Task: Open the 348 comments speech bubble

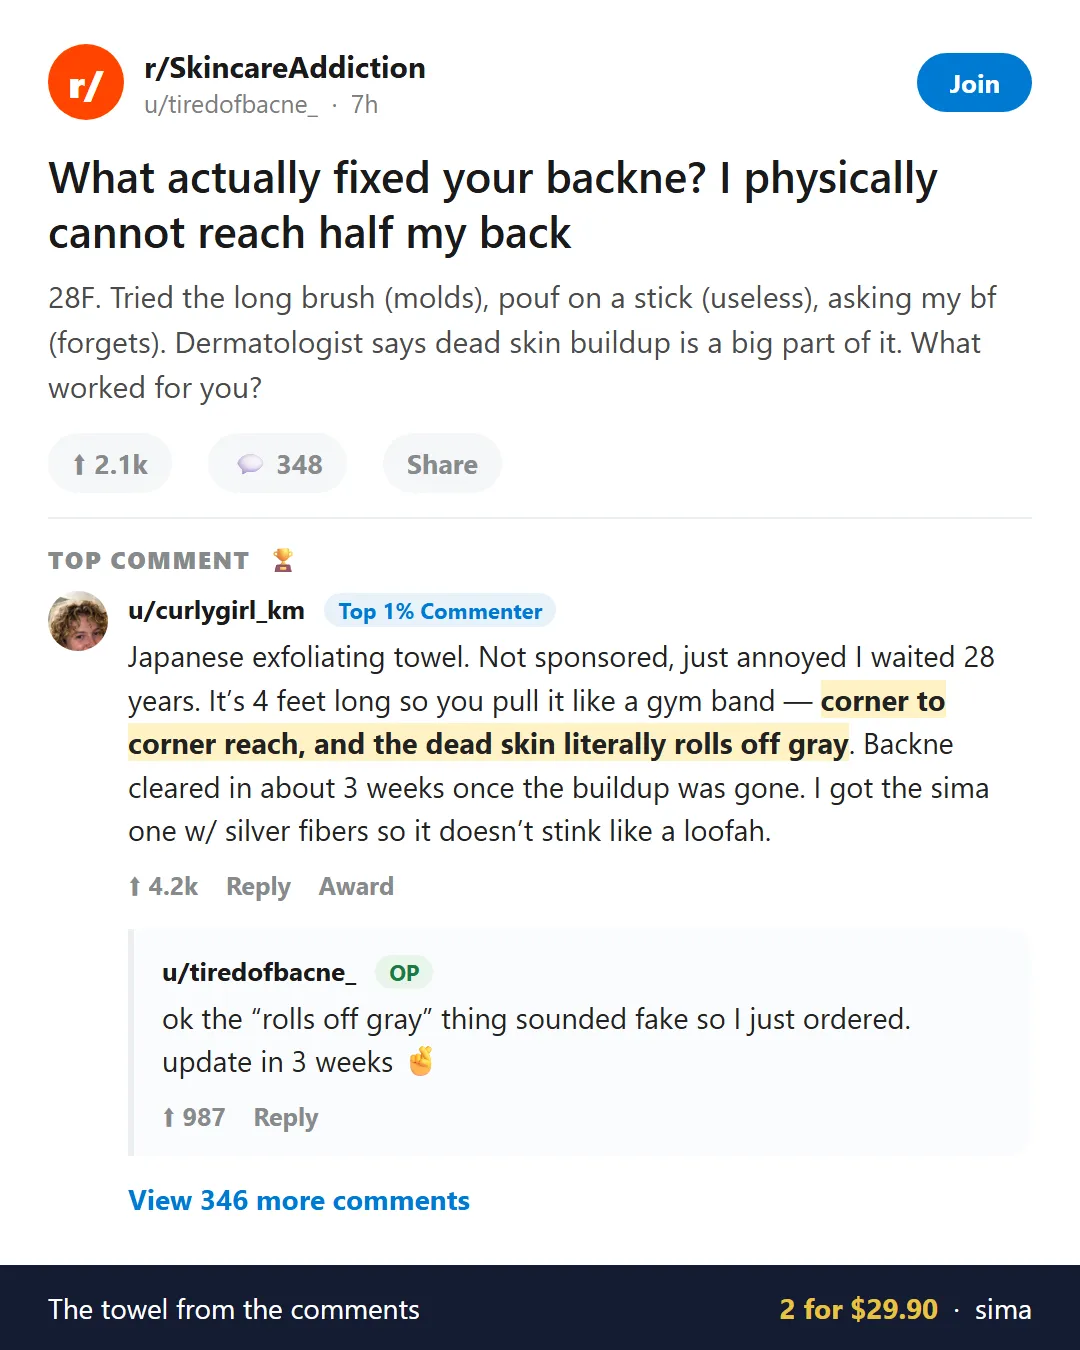Action: click(278, 464)
